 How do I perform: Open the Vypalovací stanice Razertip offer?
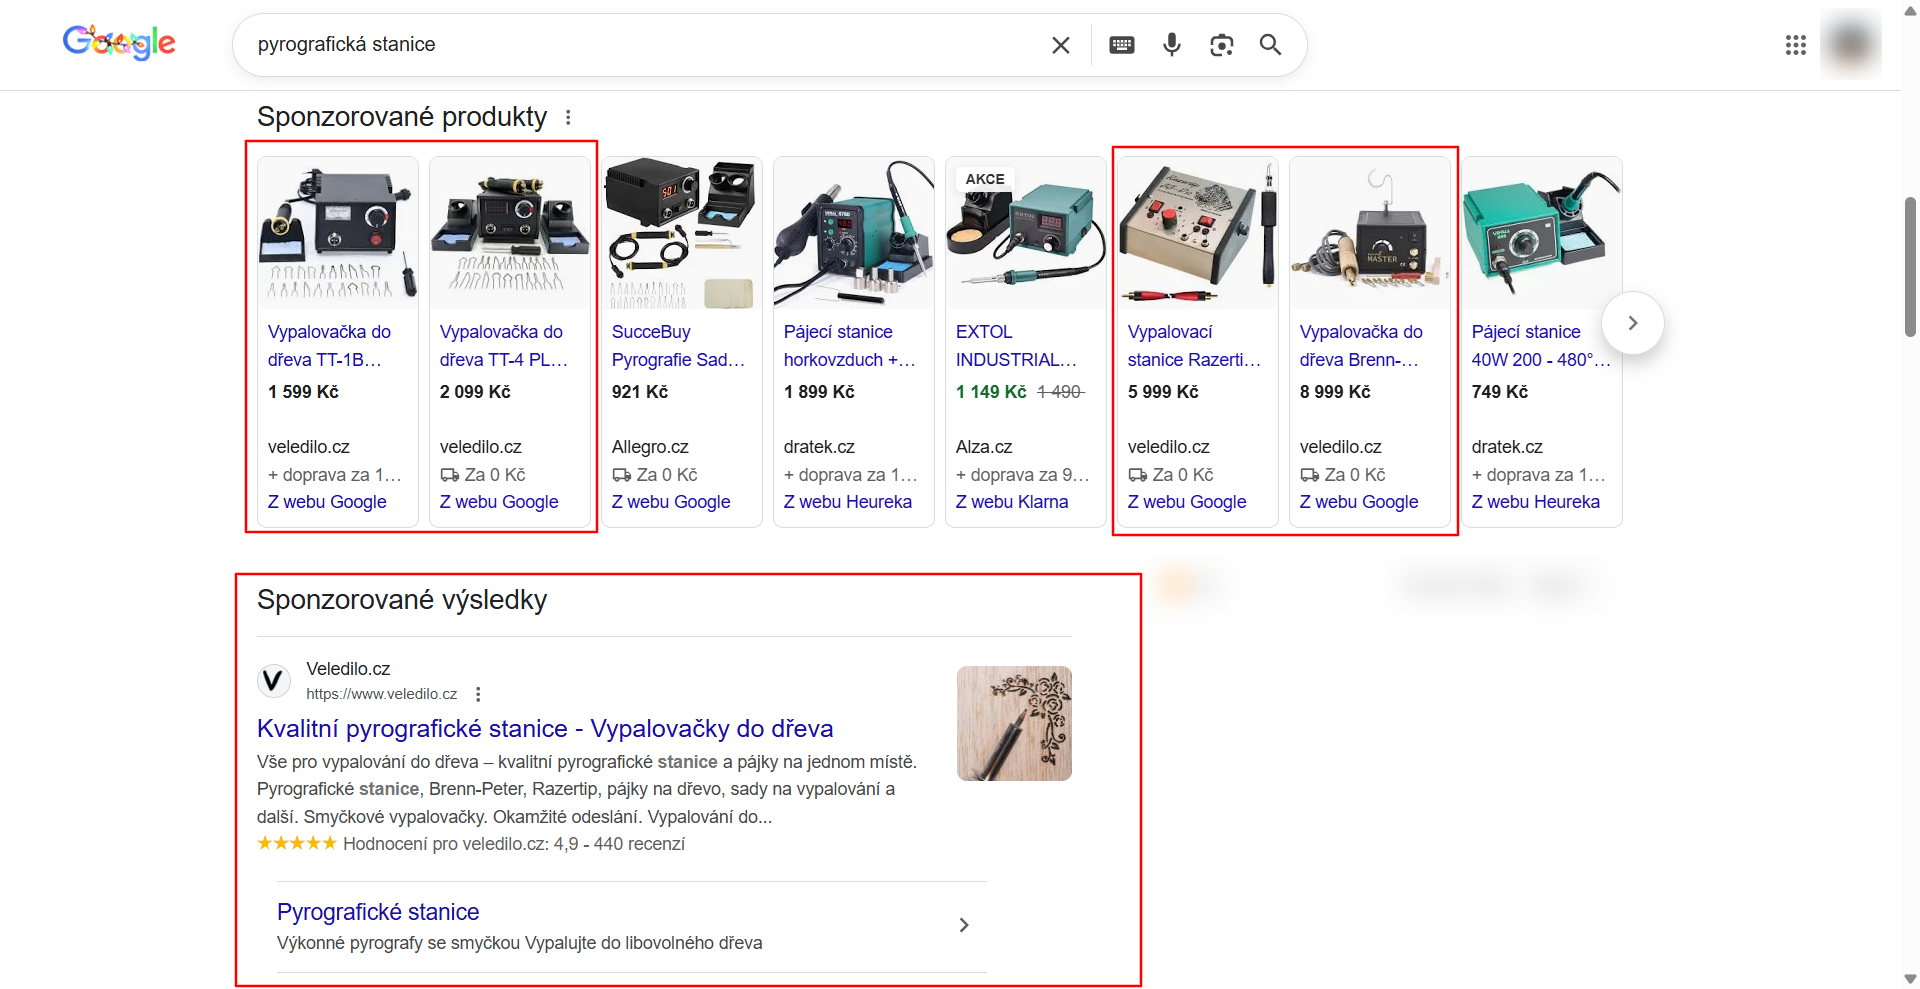[x=1193, y=345]
